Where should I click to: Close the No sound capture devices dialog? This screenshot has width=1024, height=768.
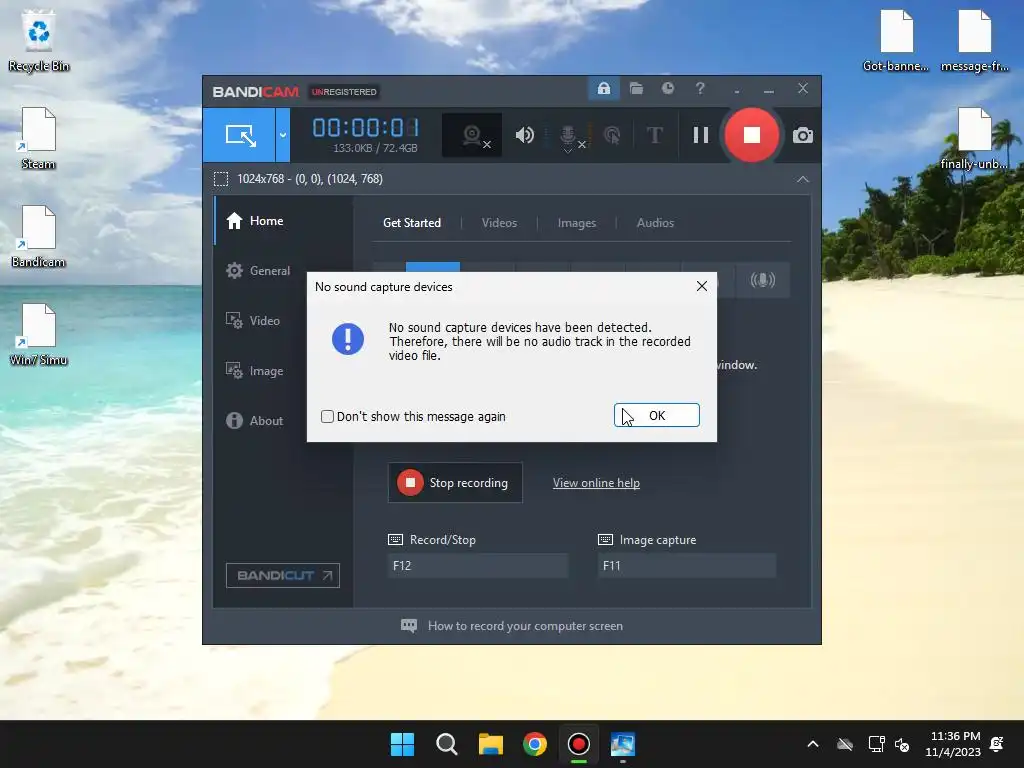701,286
